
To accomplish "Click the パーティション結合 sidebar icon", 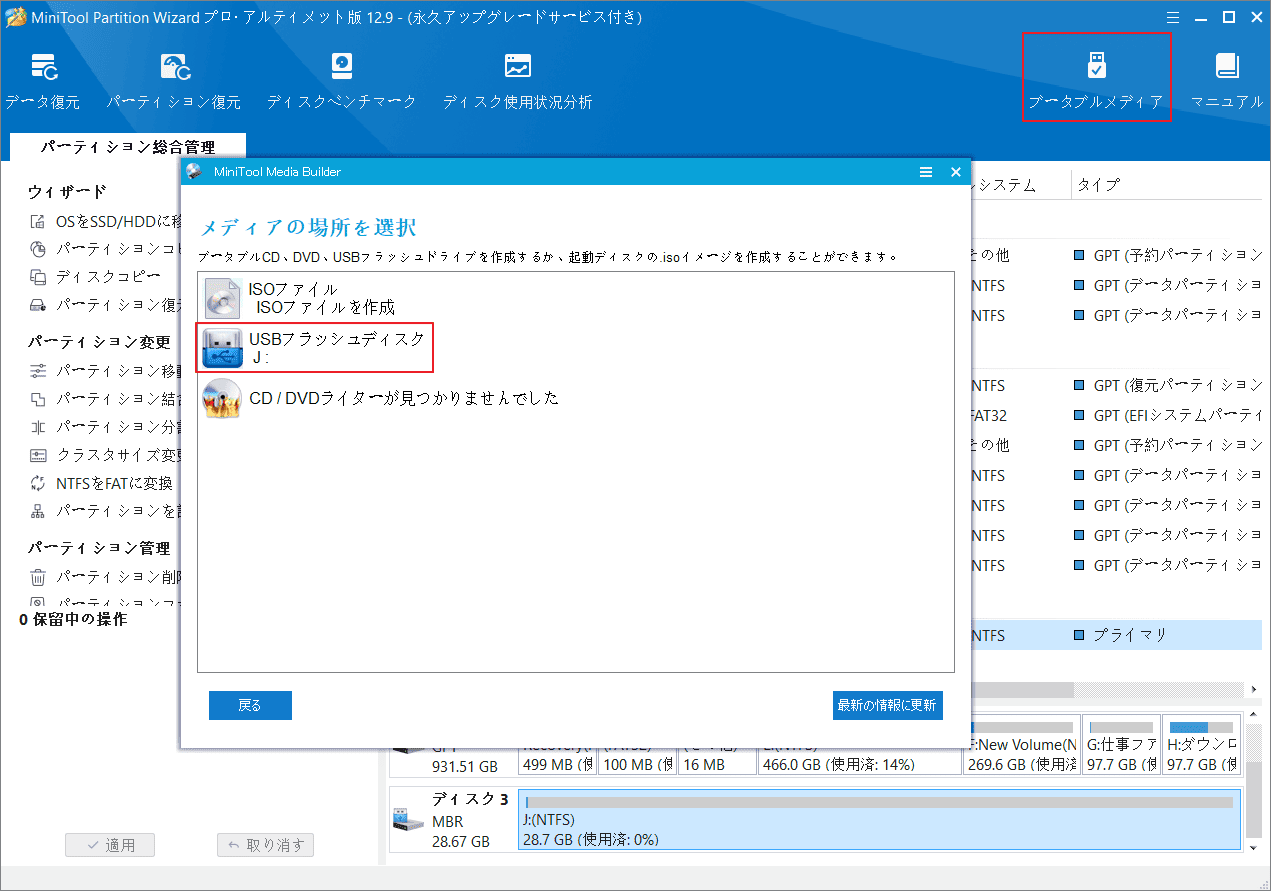I will (x=38, y=399).
